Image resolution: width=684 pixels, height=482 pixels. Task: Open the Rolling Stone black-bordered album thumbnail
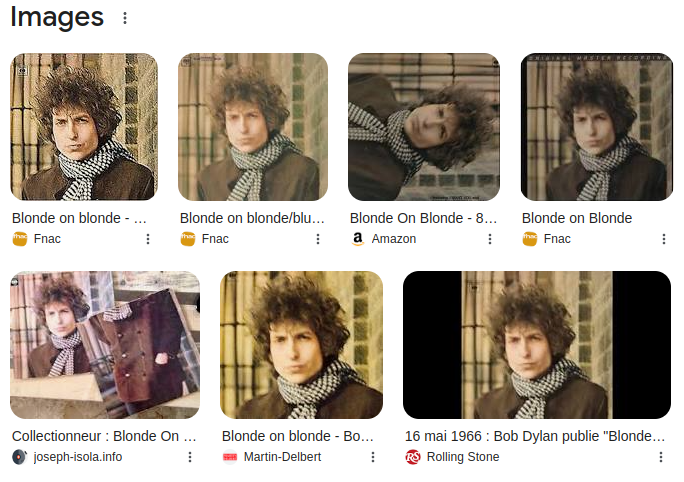click(x=536, y=344)
